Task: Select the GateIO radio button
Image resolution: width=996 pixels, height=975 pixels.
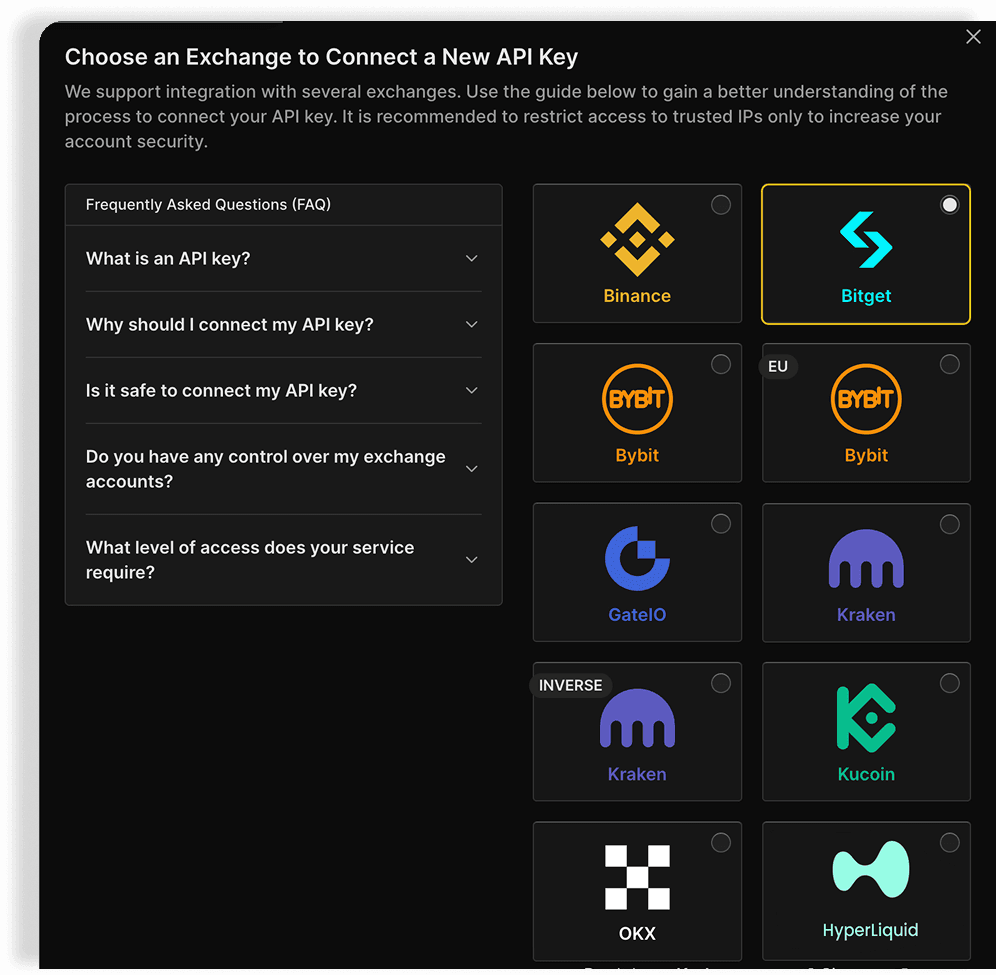Action: point(720,523)
